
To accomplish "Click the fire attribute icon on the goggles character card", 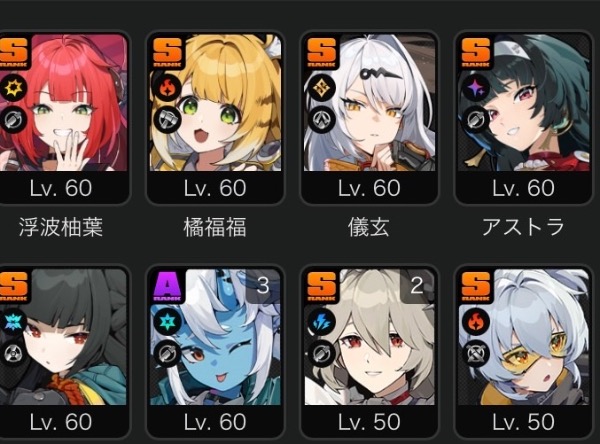I will (x=476, y=322).
